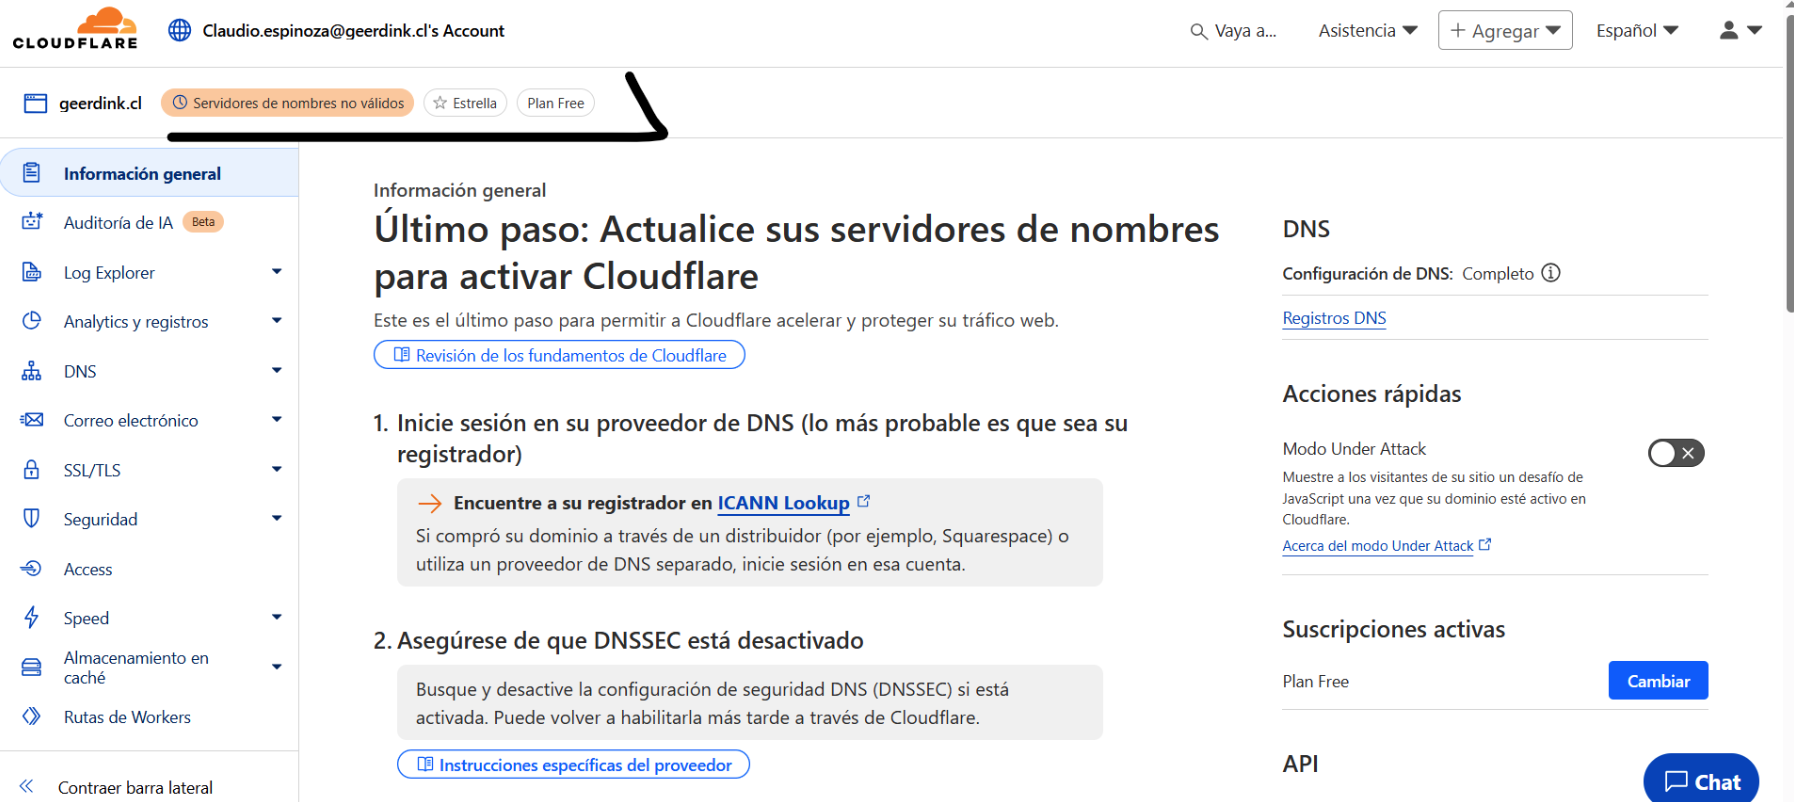The height and width of the screenshot is (802, 1794).
Task: Click the DNS network icon in sidebar
Action: [x=32, y=371]
